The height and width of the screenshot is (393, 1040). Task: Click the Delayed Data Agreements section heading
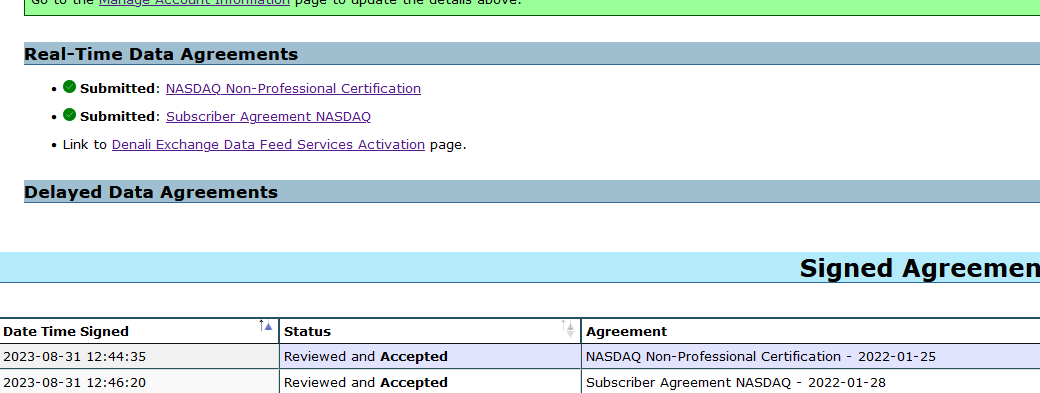(x=151, y=192)
